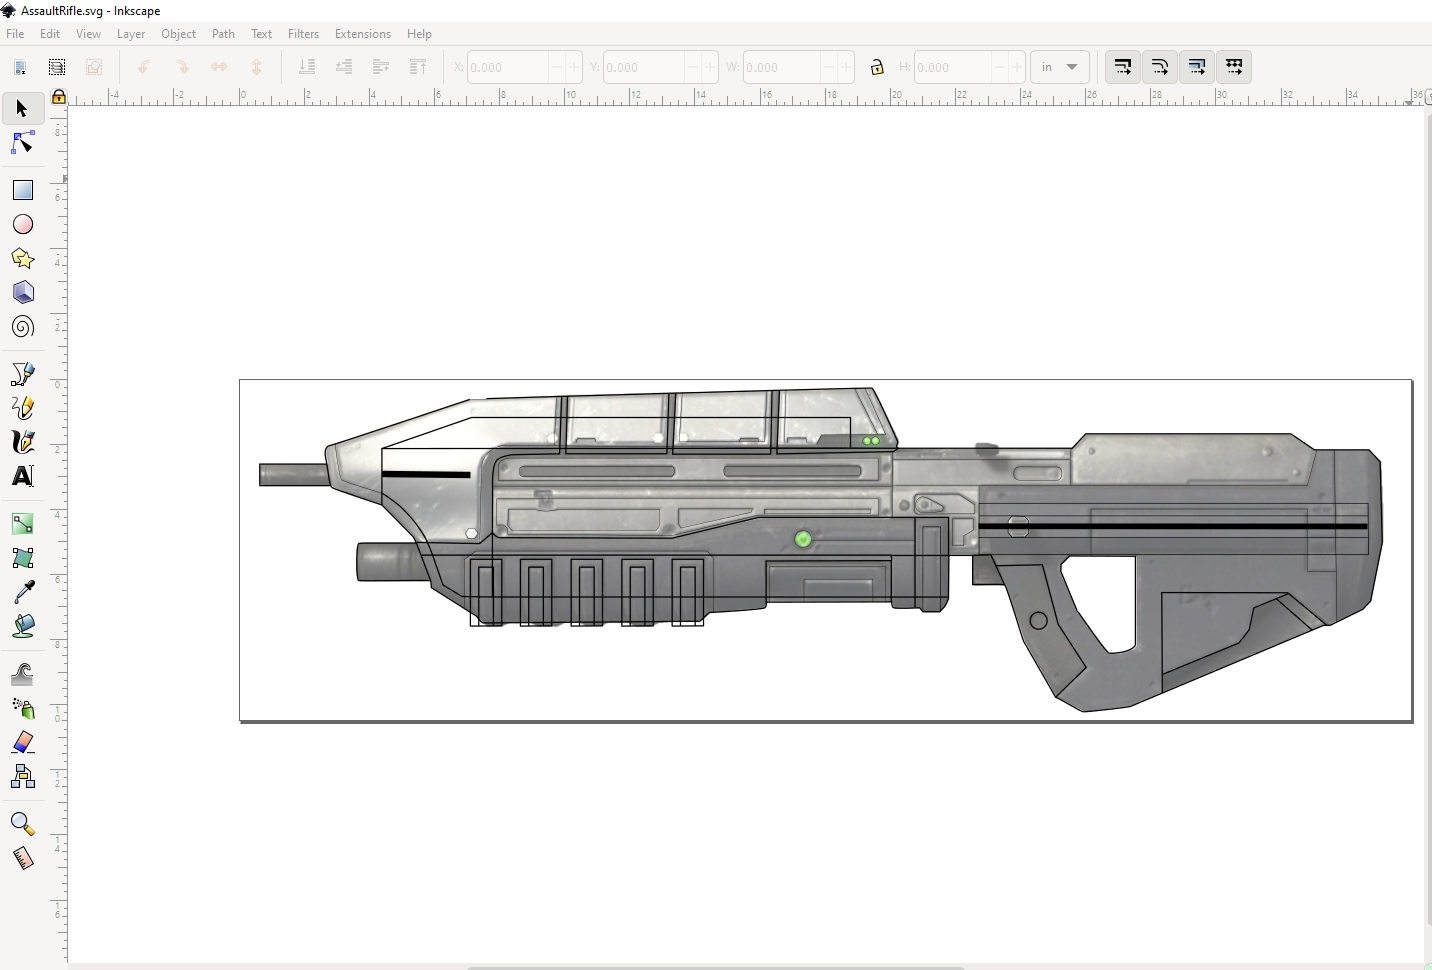Viewport: 1432px width, 970px height.
Task: Toggle the width/height ratio lock
Action: click(877, 67)
